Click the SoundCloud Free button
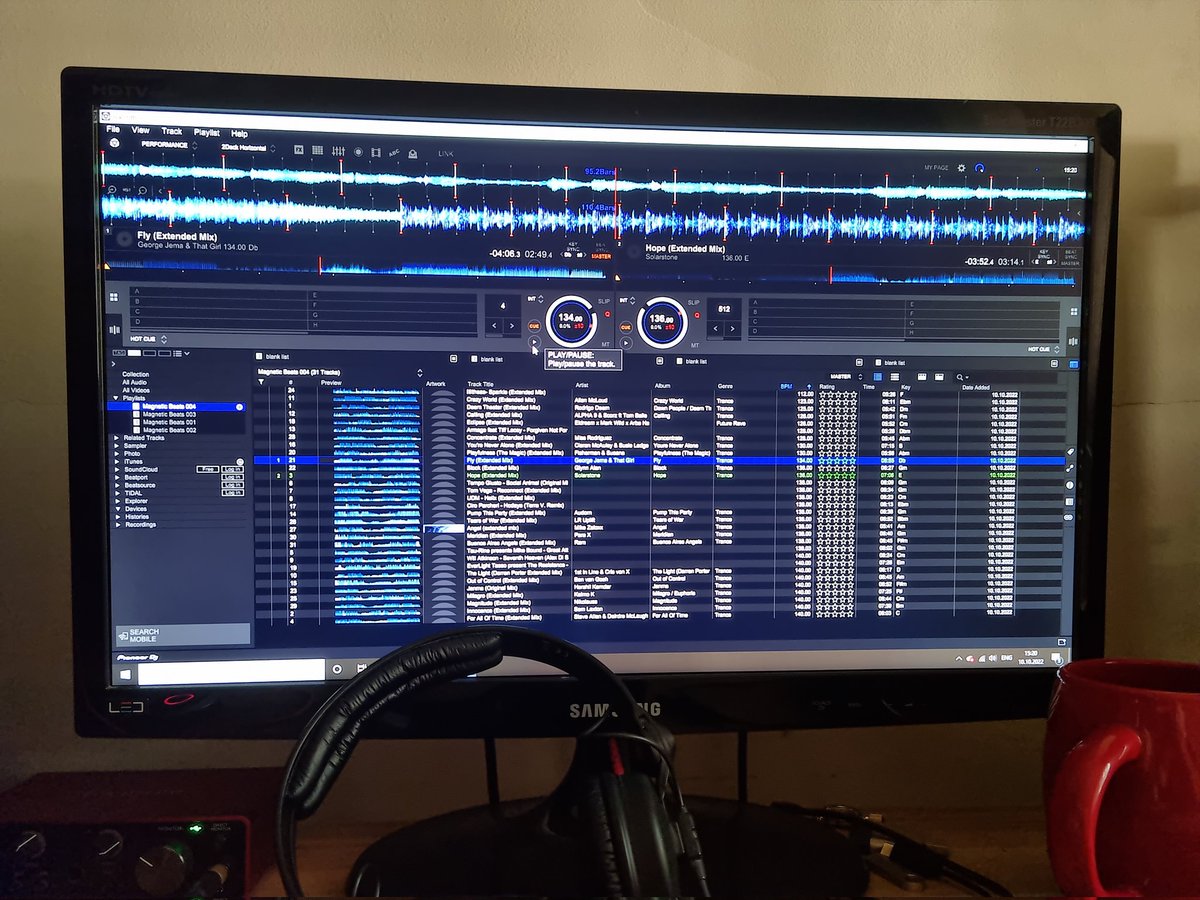 pyautogui.click(x=207, y=468)
